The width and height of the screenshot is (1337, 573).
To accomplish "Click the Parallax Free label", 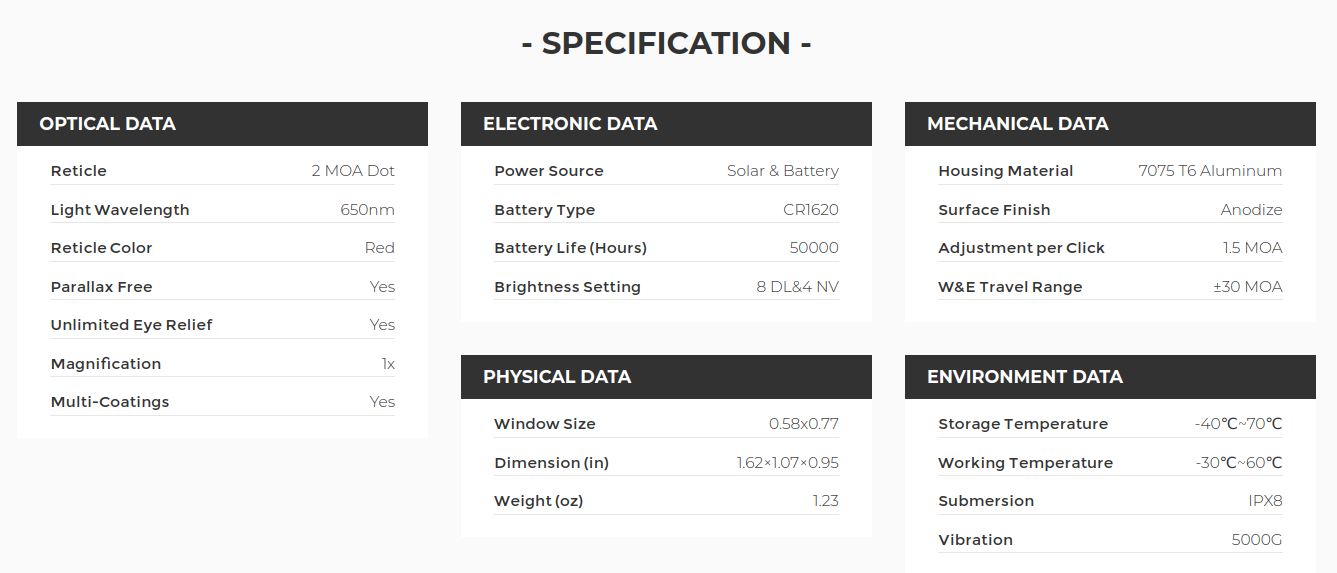I will tap(102, 287).
